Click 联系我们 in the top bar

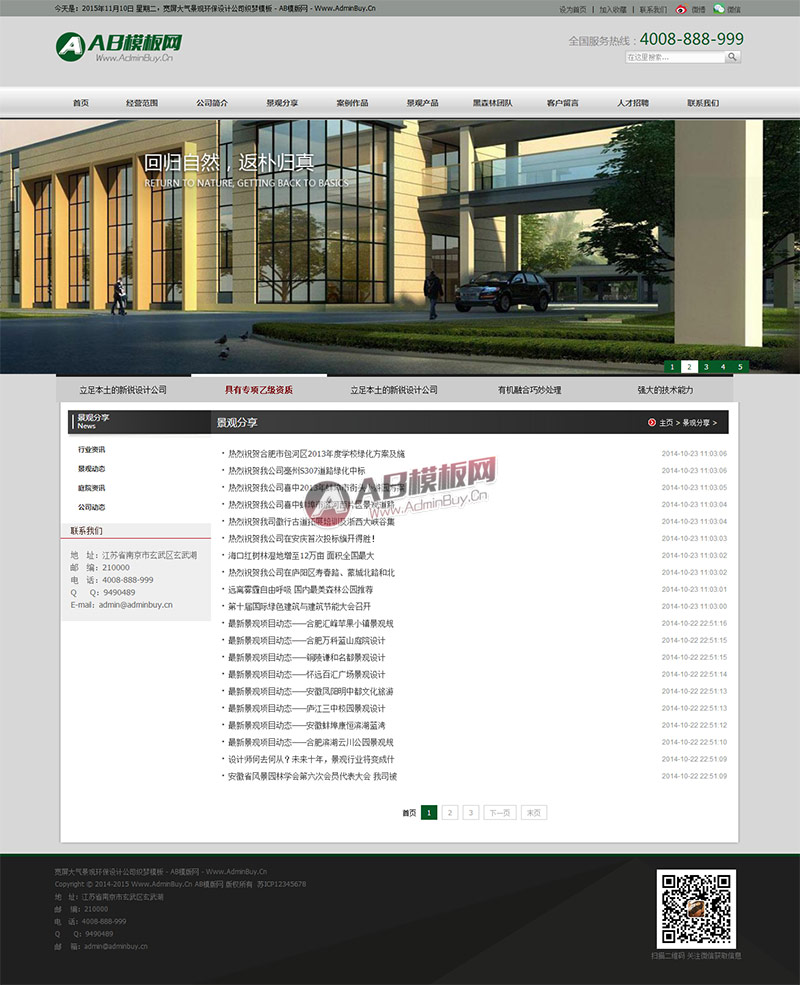point(653,9)
